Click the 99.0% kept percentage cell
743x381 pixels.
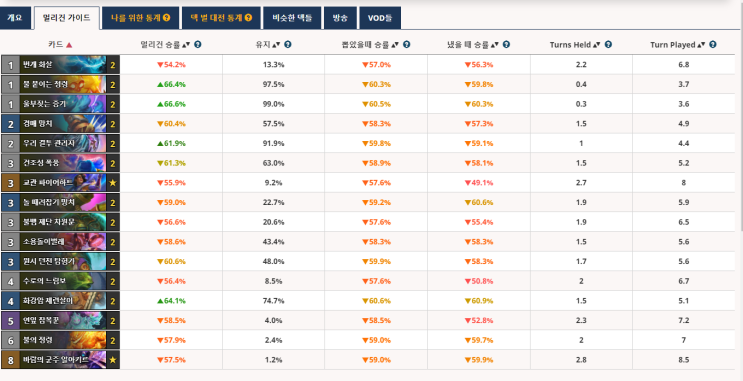coord(273,104)
